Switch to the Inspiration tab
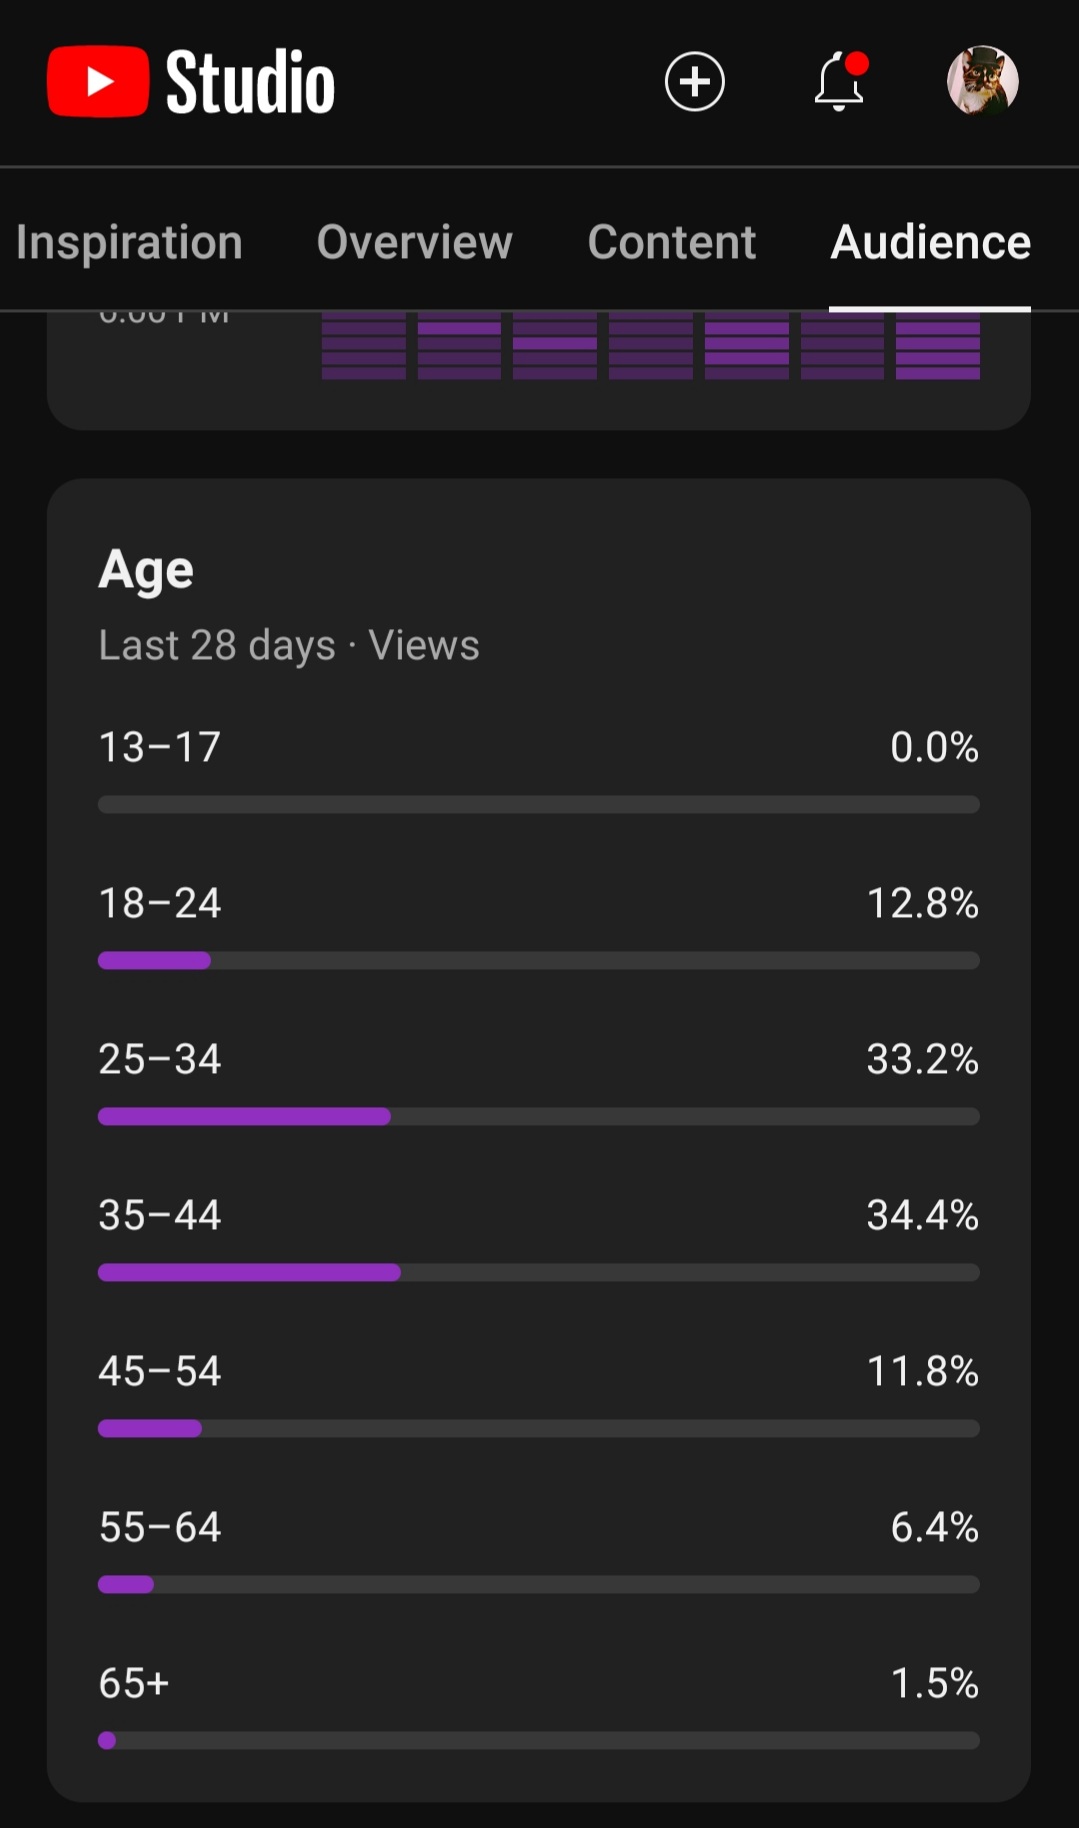The width and height of the screenshot is (1079, 1828). pyautogui.click(x=129, y=242)
